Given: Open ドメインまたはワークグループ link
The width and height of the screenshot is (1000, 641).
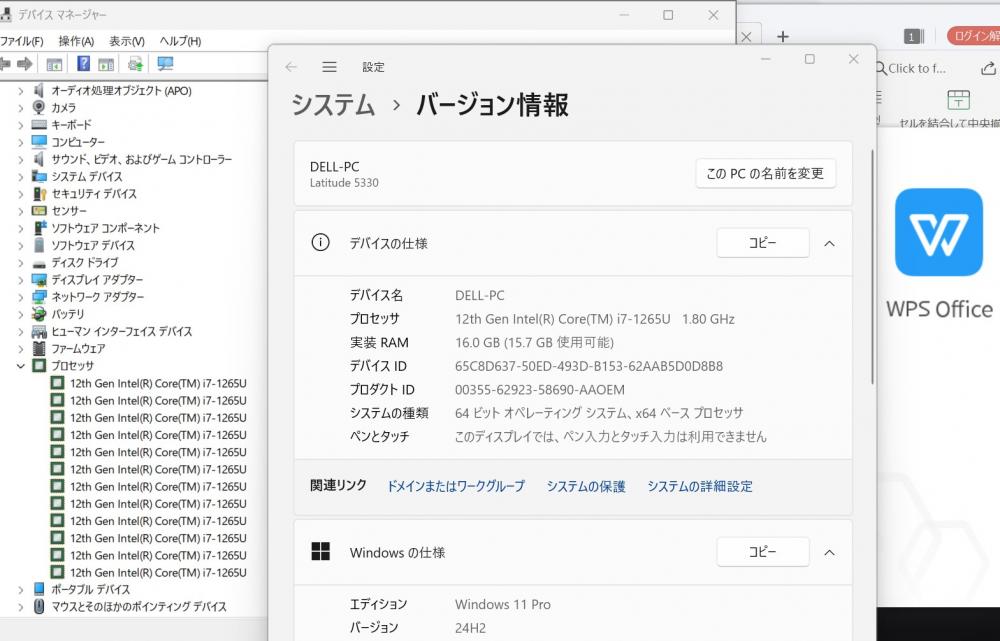Looking at the screenshot, I should [x=455, y=486].
